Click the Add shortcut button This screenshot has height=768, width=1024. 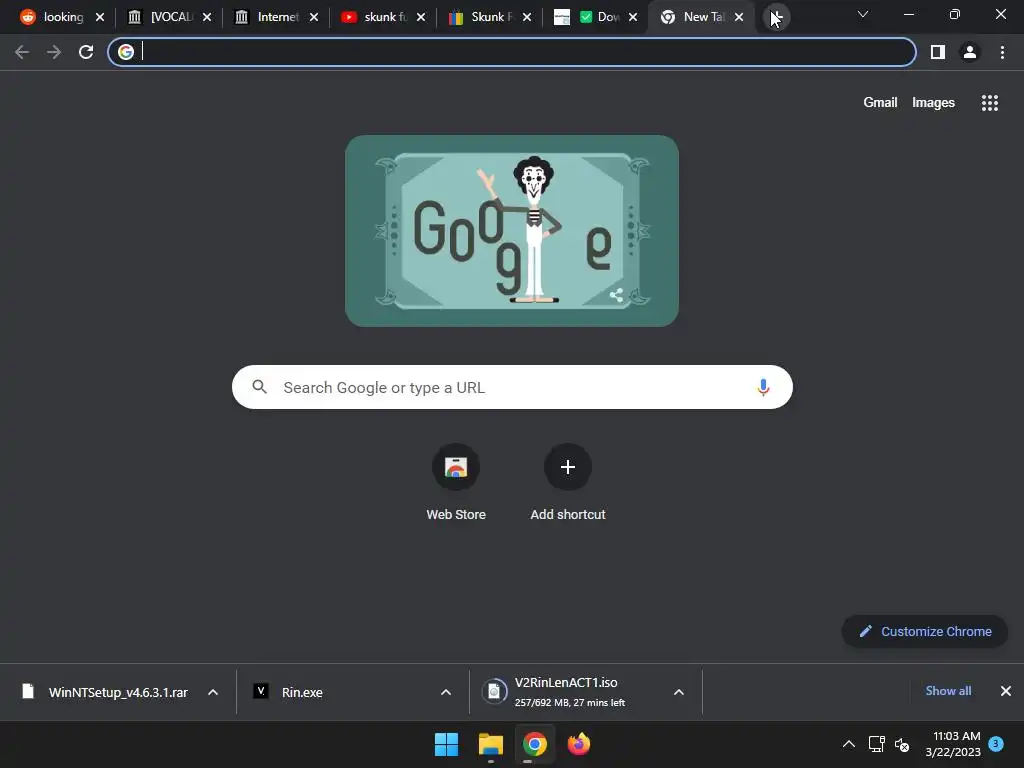pos(568,482)
